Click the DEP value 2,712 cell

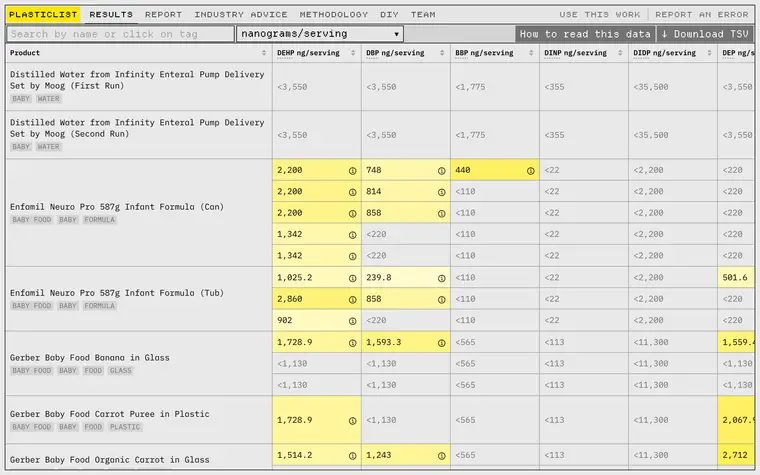[736, 455]
